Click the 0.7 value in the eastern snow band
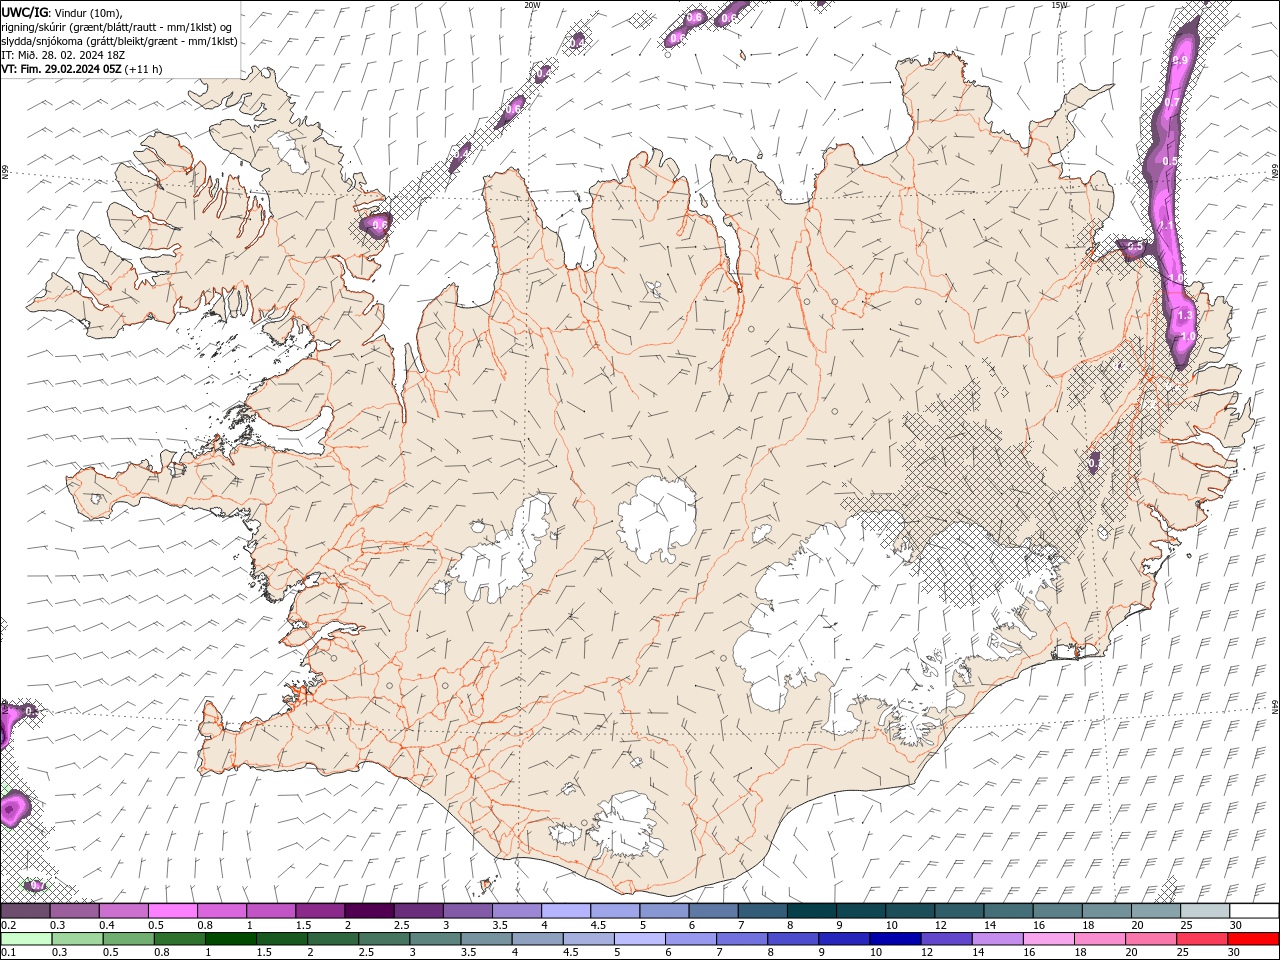This screenshot has width=1280, height=960. tap(1173, 102)
